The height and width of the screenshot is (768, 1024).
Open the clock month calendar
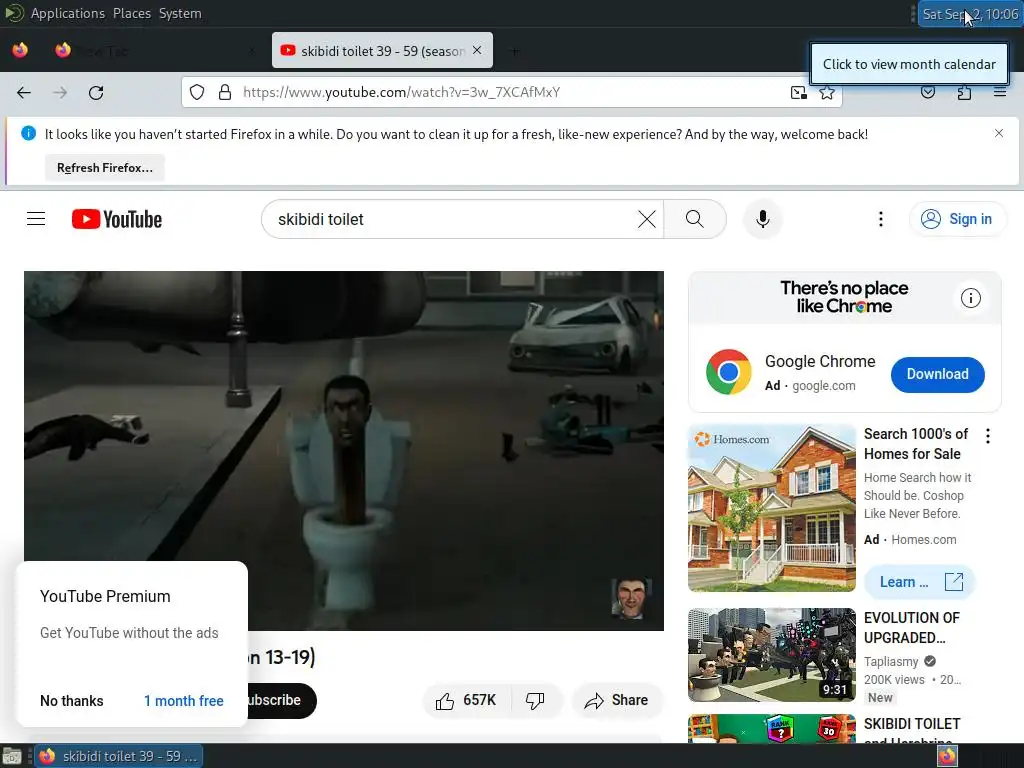[970, 14]
